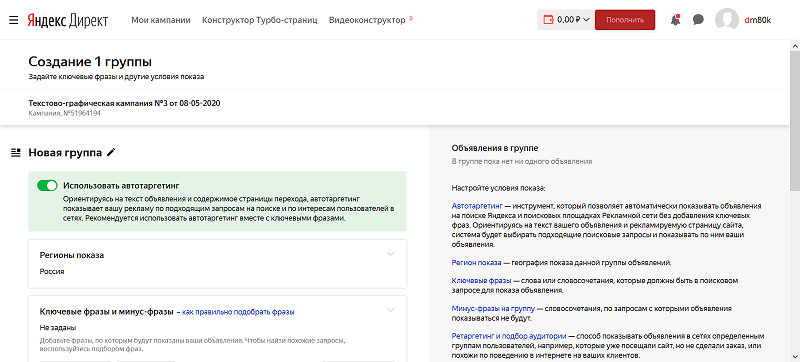The image size is (800, 362).
Task: Click the Новая группа title
Action: click(65, 152)
